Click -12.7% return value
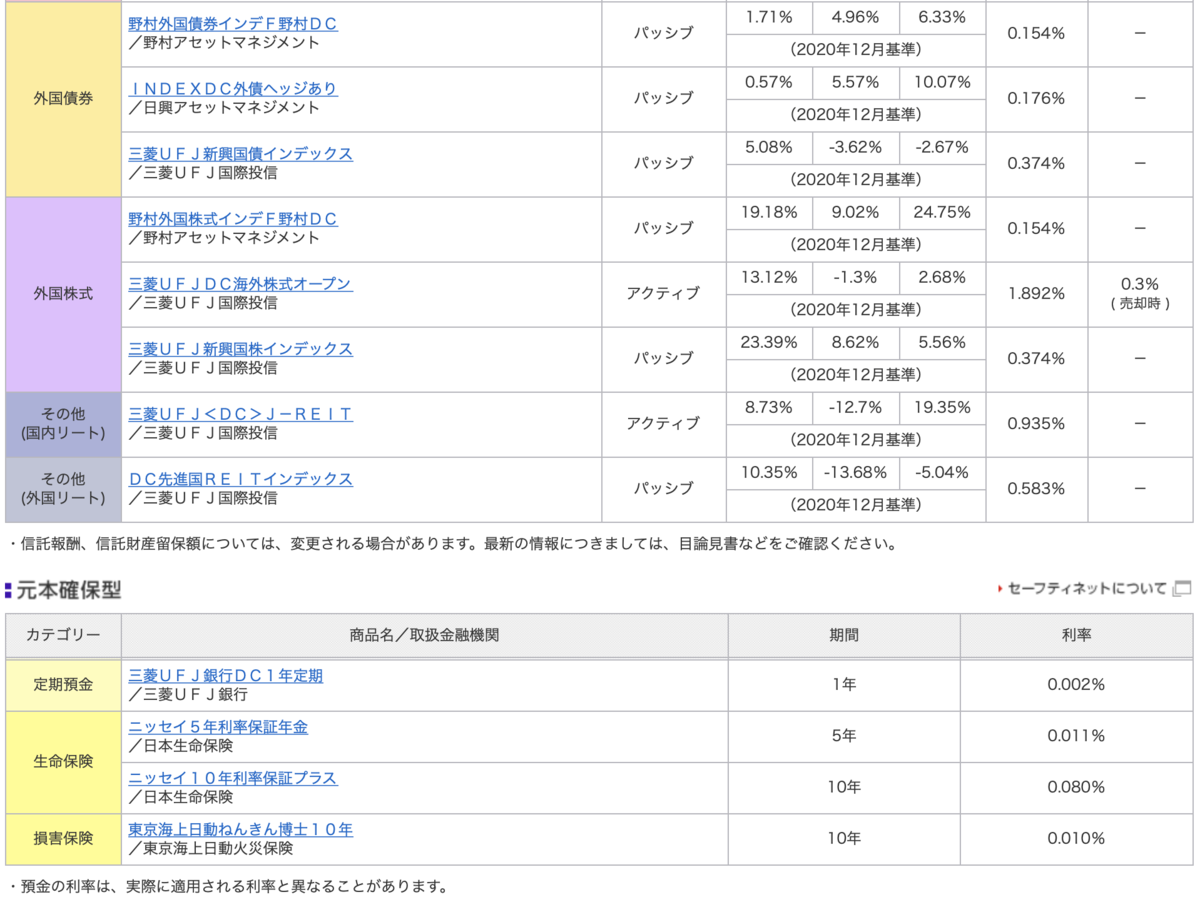Viewport: 1200px width, 902px height. coord(855,407)
